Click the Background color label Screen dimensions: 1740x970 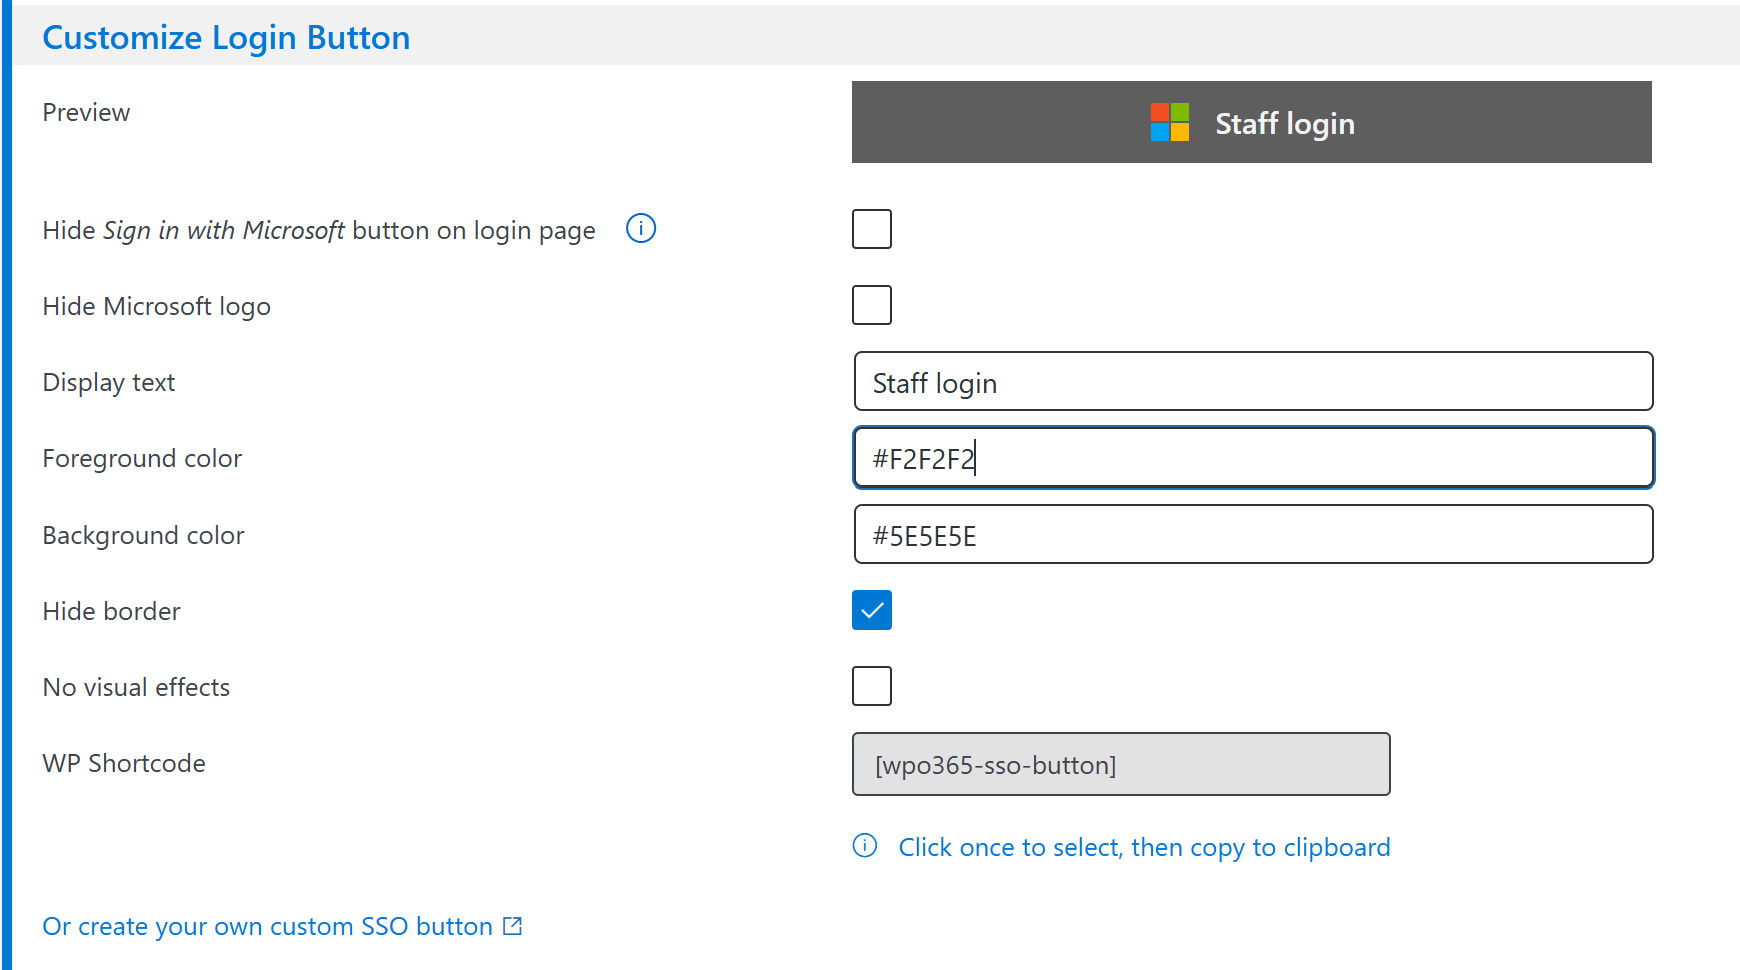[144, 535]
